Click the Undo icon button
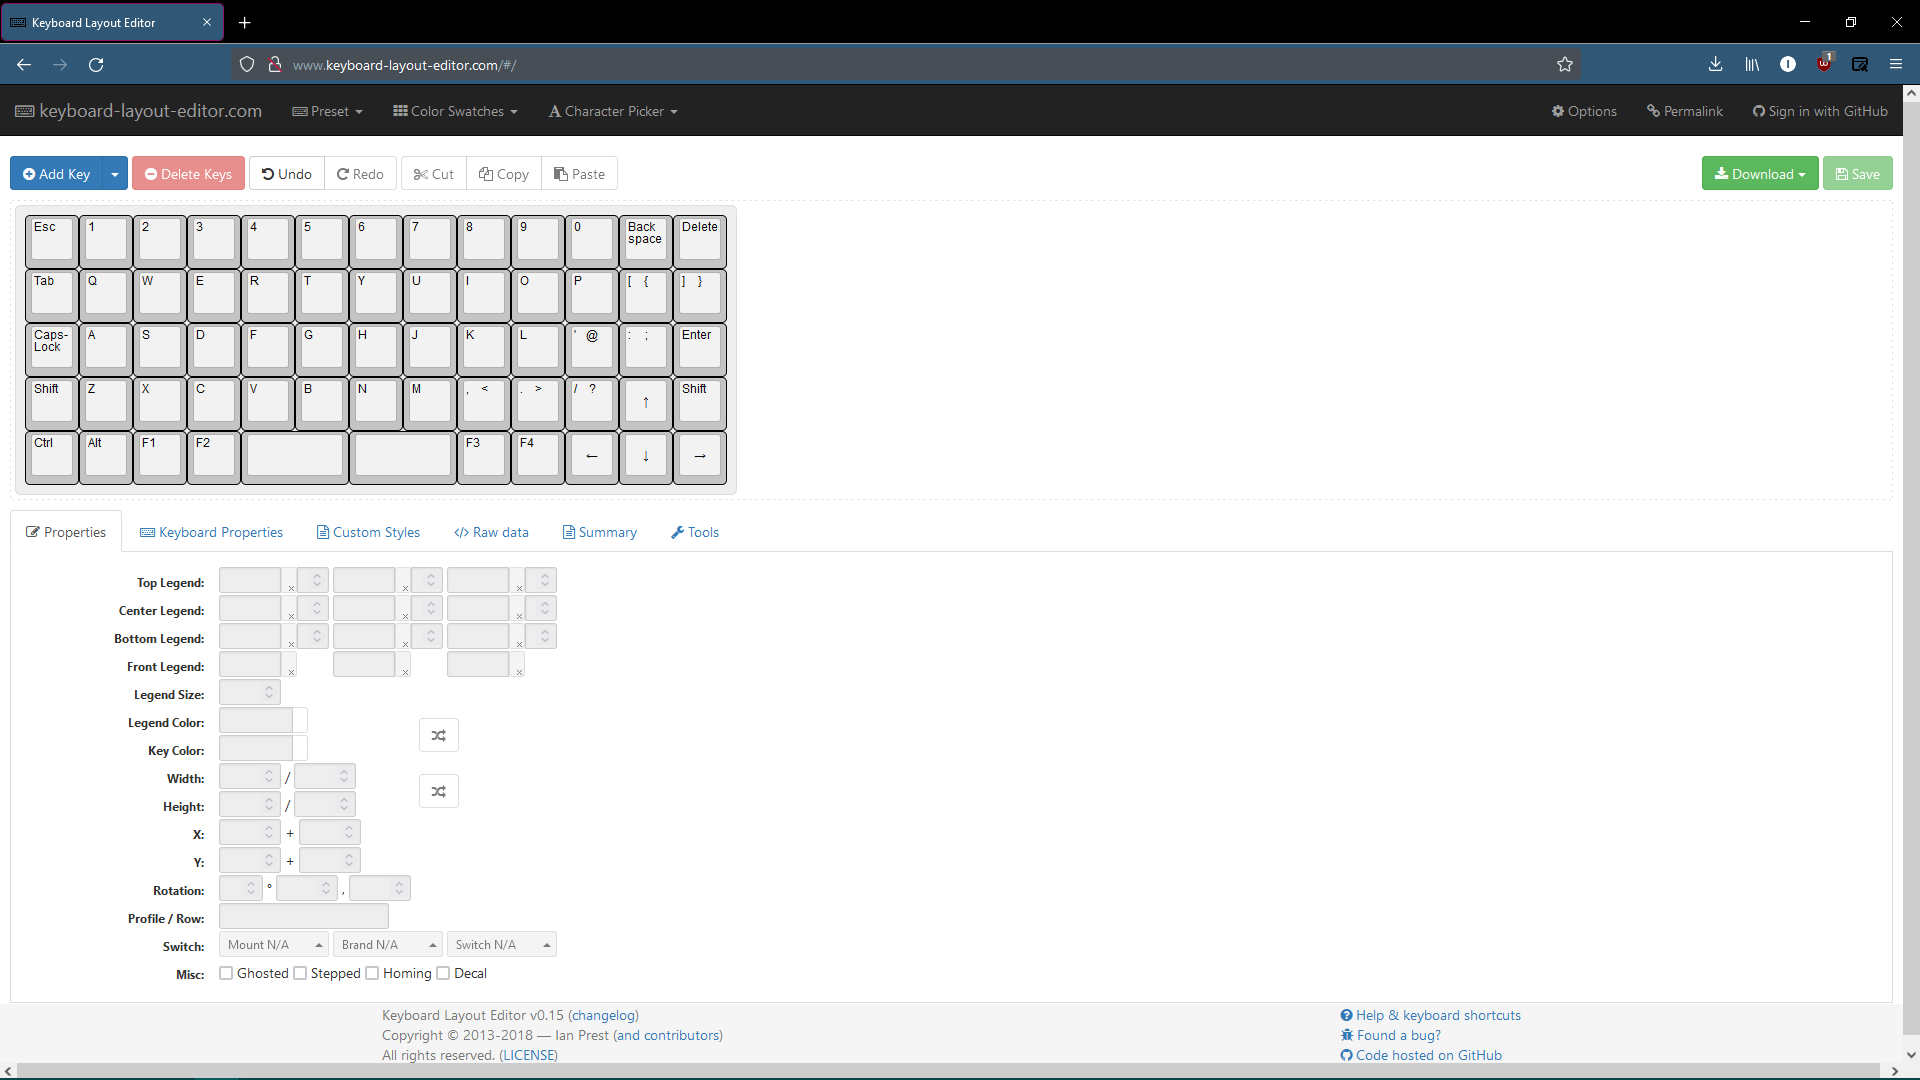This screenshot has width=1920, height=1080. coord(287,174)
